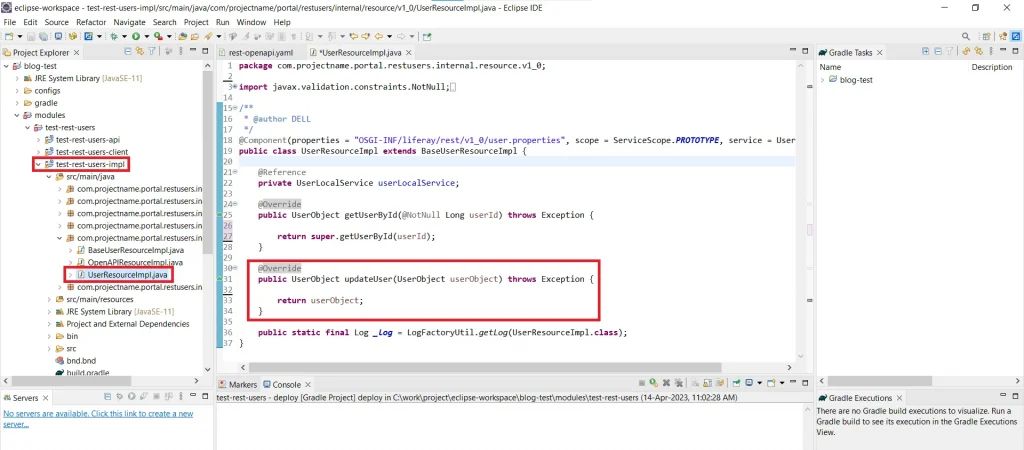Expand test-rest-users-api module
This screenshot has width=1024, height=450.
38,140
